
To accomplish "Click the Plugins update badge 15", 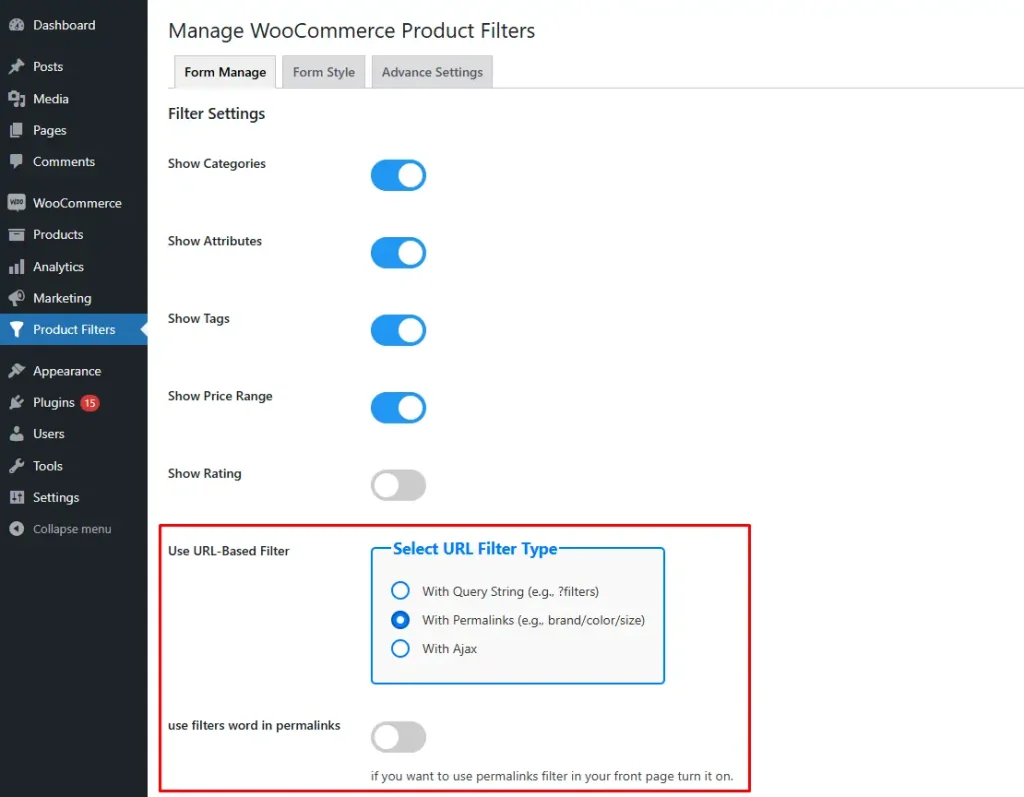I will click(89, 403).
